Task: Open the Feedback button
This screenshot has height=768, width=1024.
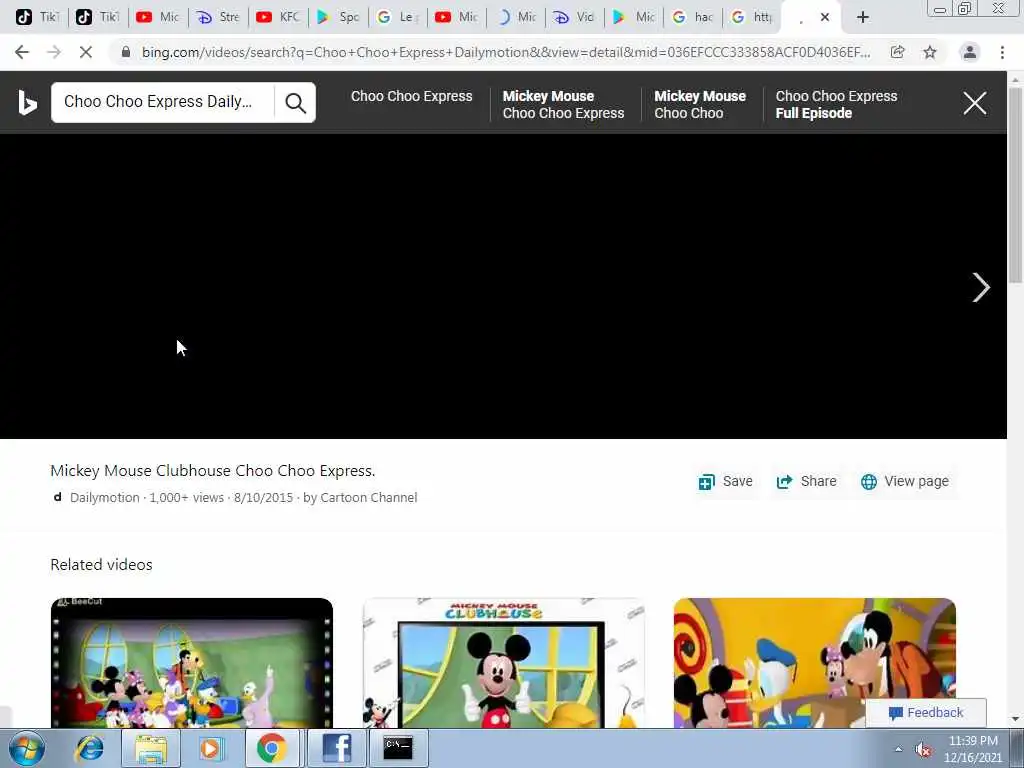Action: (x=925, y=712)
